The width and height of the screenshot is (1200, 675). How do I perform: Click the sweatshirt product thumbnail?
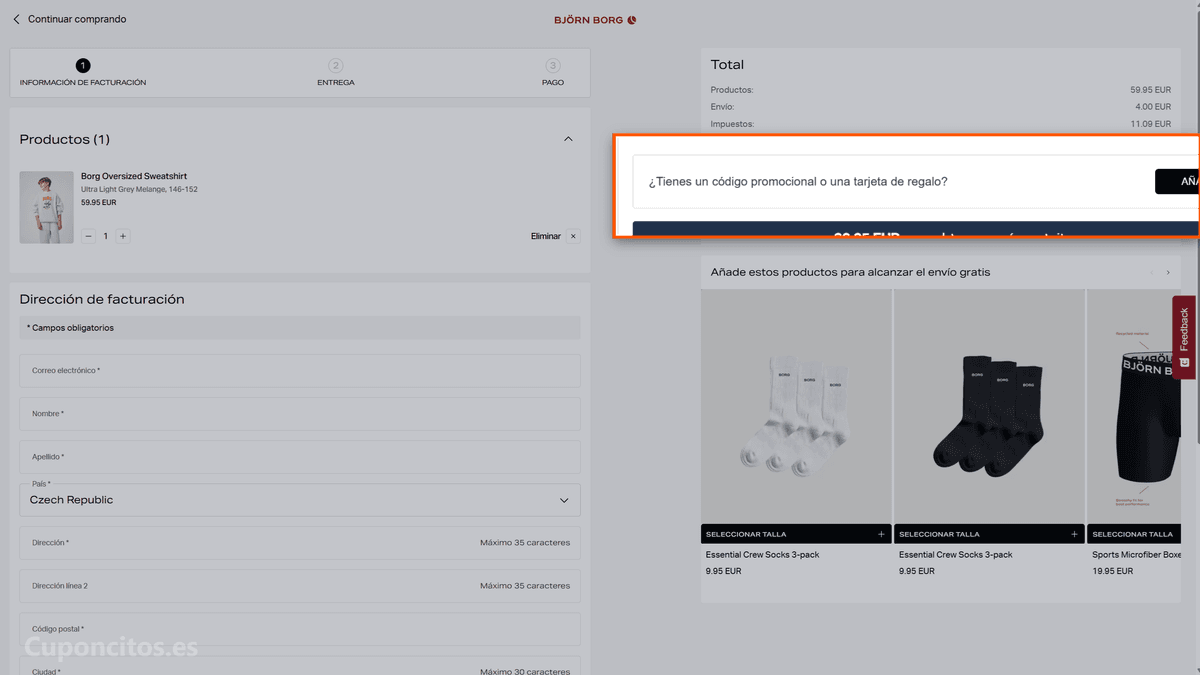pyautogui.click(x=47, y=207)
